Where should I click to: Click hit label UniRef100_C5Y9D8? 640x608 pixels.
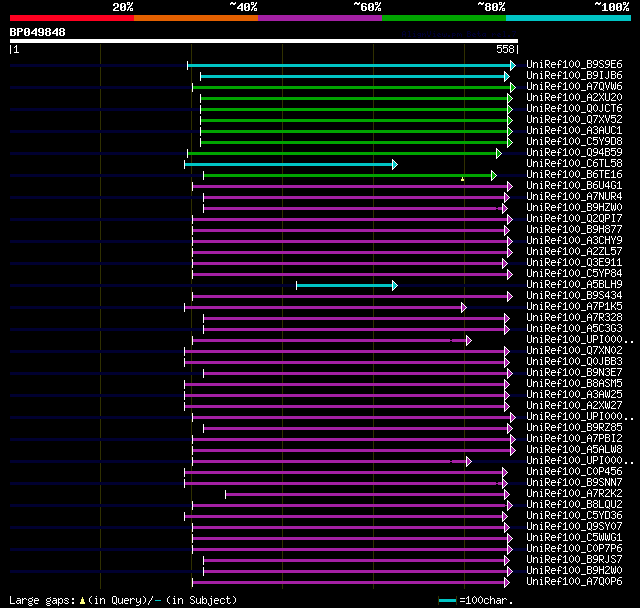[574, 142]
